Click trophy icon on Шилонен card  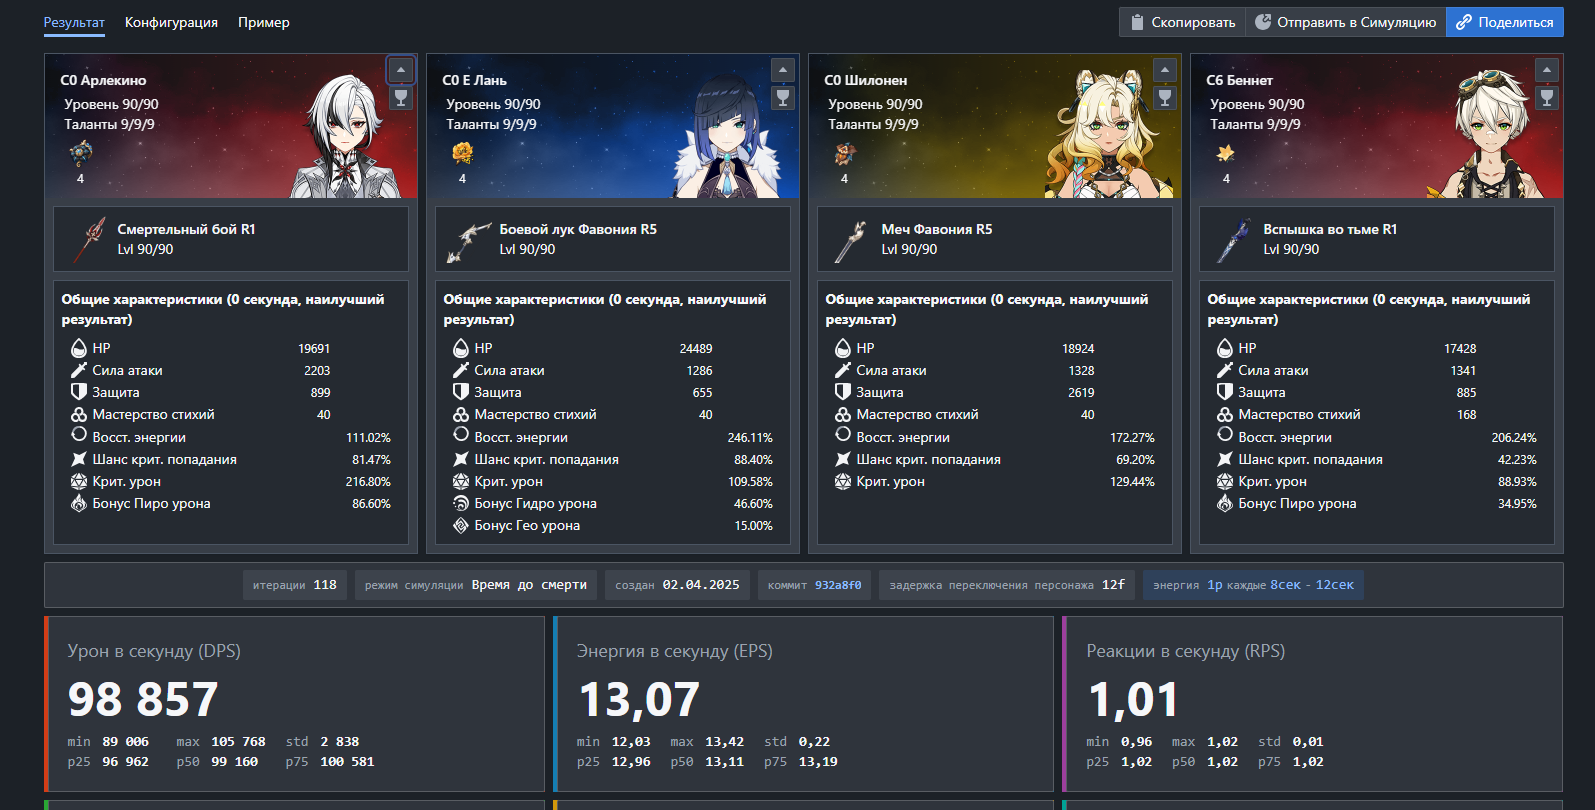[1165, 98]
